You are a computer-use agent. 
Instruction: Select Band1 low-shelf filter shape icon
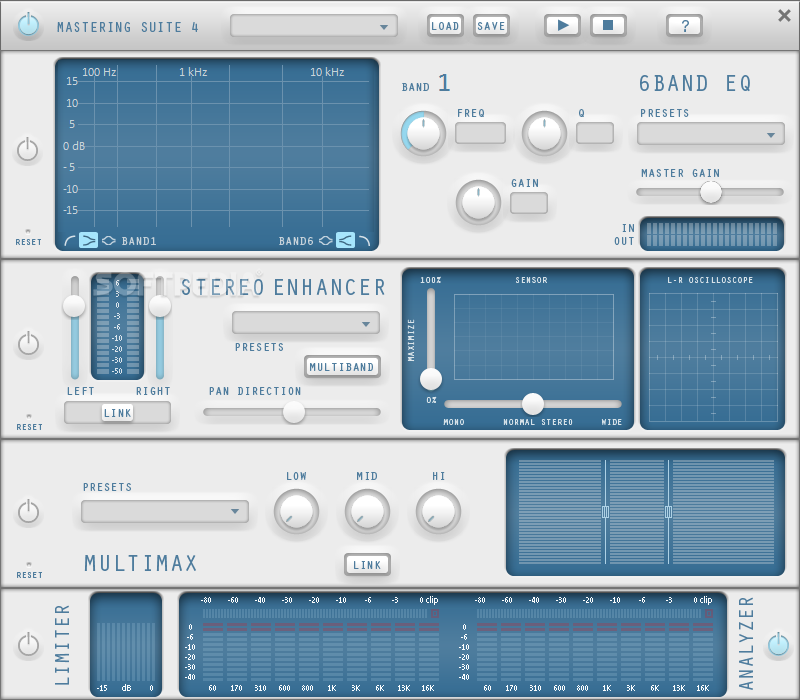88,240
